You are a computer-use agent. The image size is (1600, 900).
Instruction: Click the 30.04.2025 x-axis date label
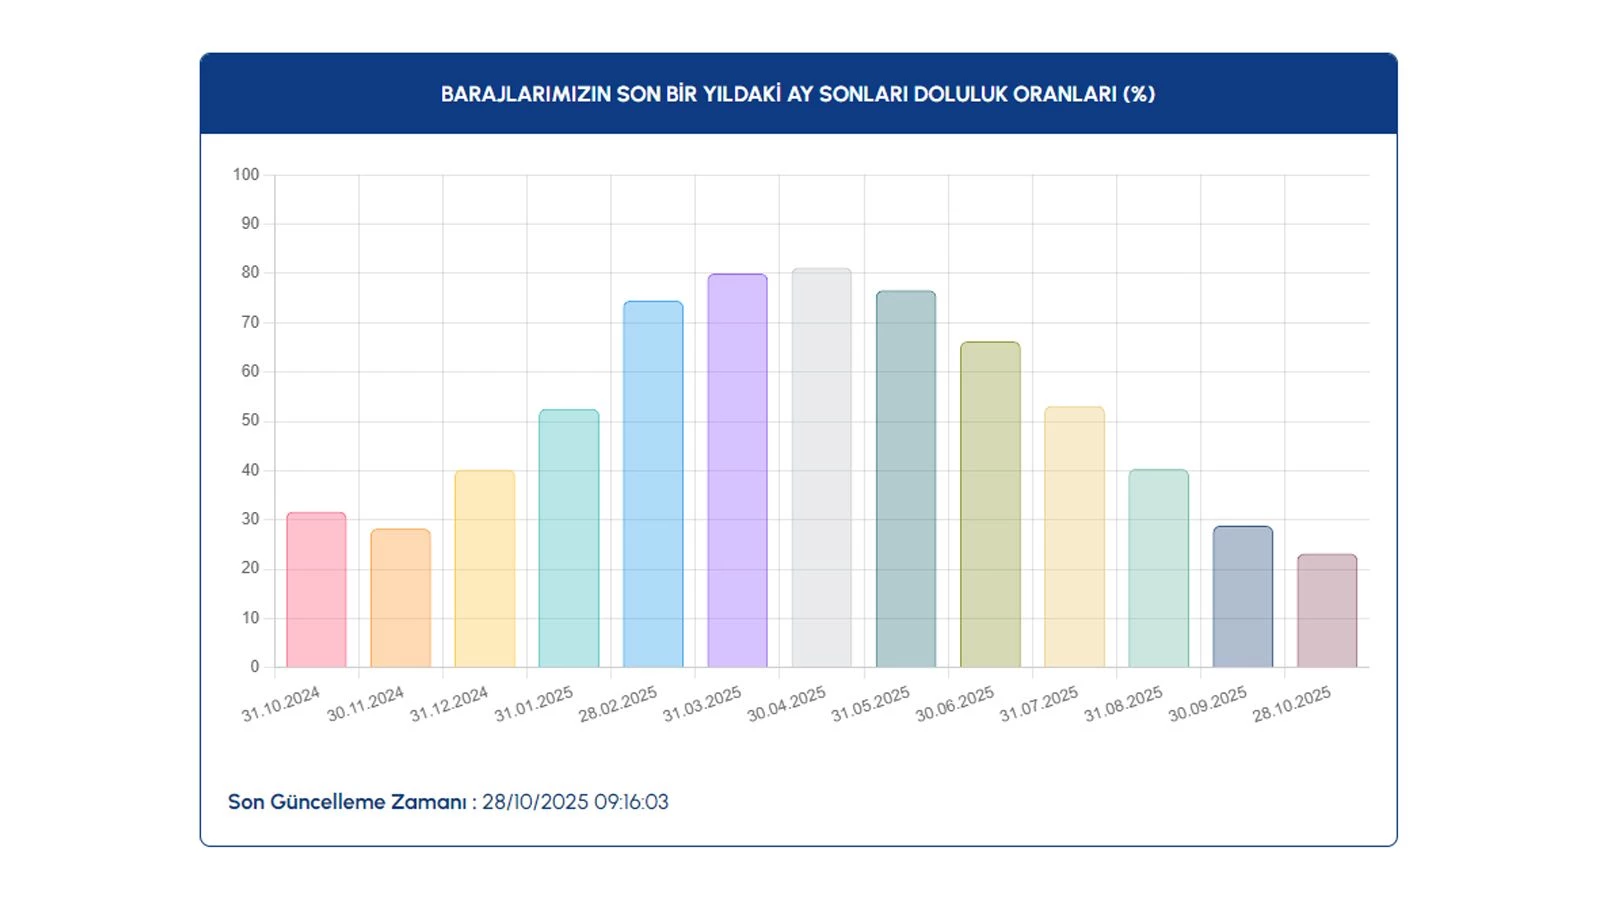pos(787,704)
